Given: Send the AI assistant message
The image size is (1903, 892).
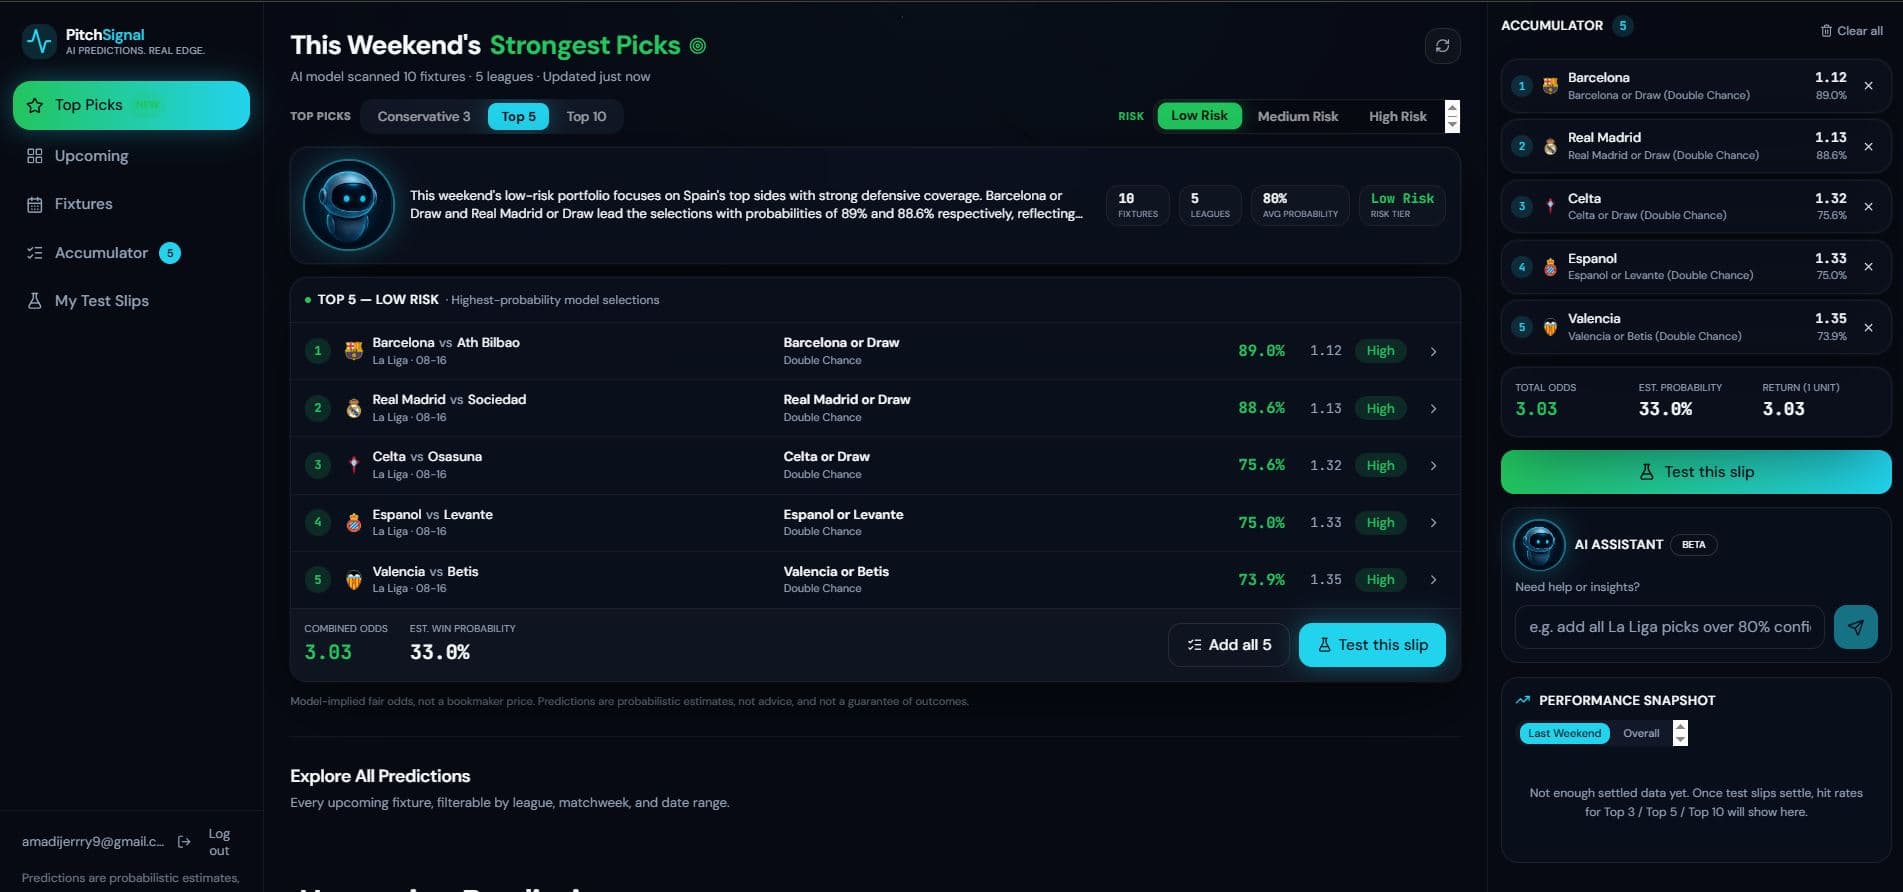Looking at the screenshot, I should click(1855, 627).
